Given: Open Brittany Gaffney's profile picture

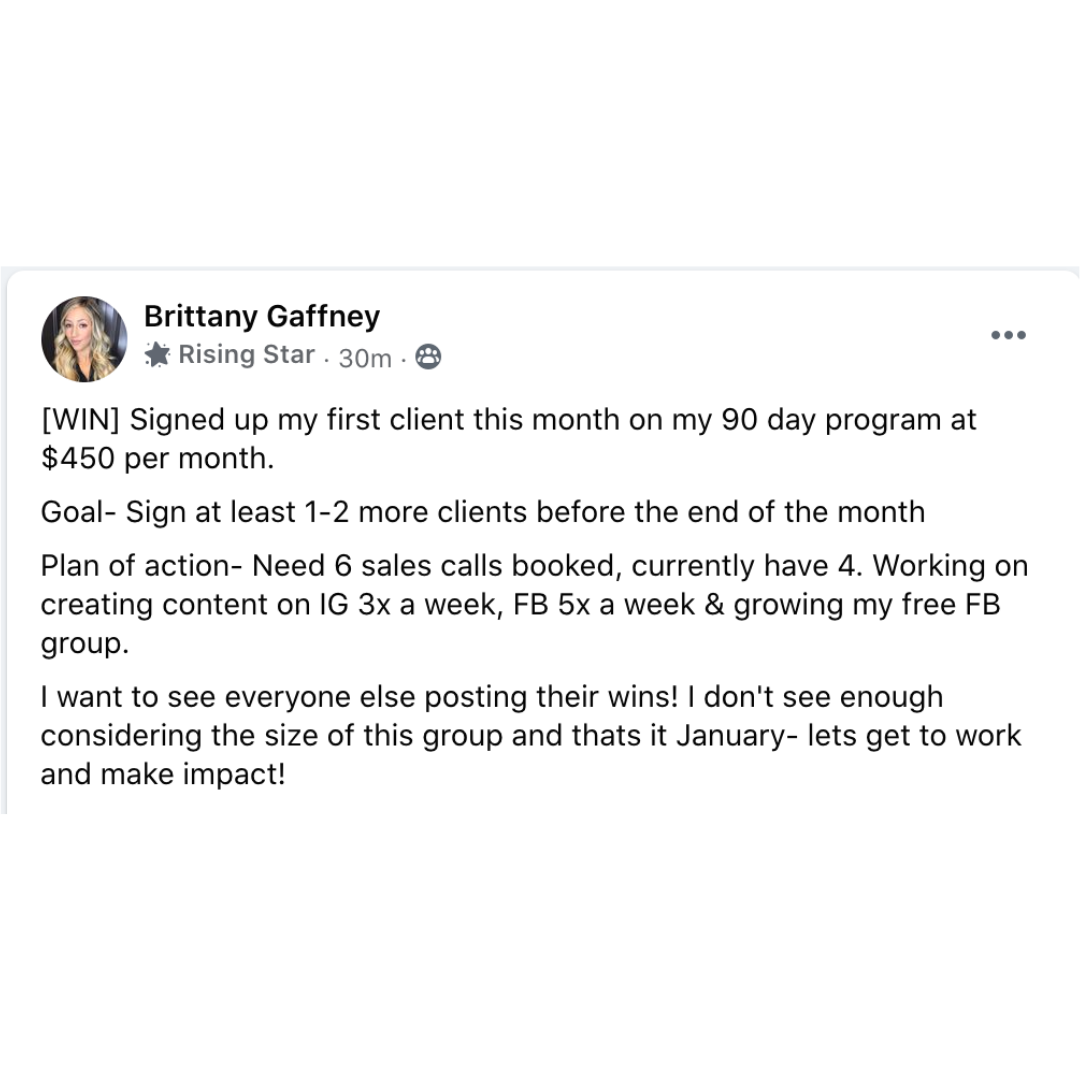Looking at the screenshot, I should 85,339.
